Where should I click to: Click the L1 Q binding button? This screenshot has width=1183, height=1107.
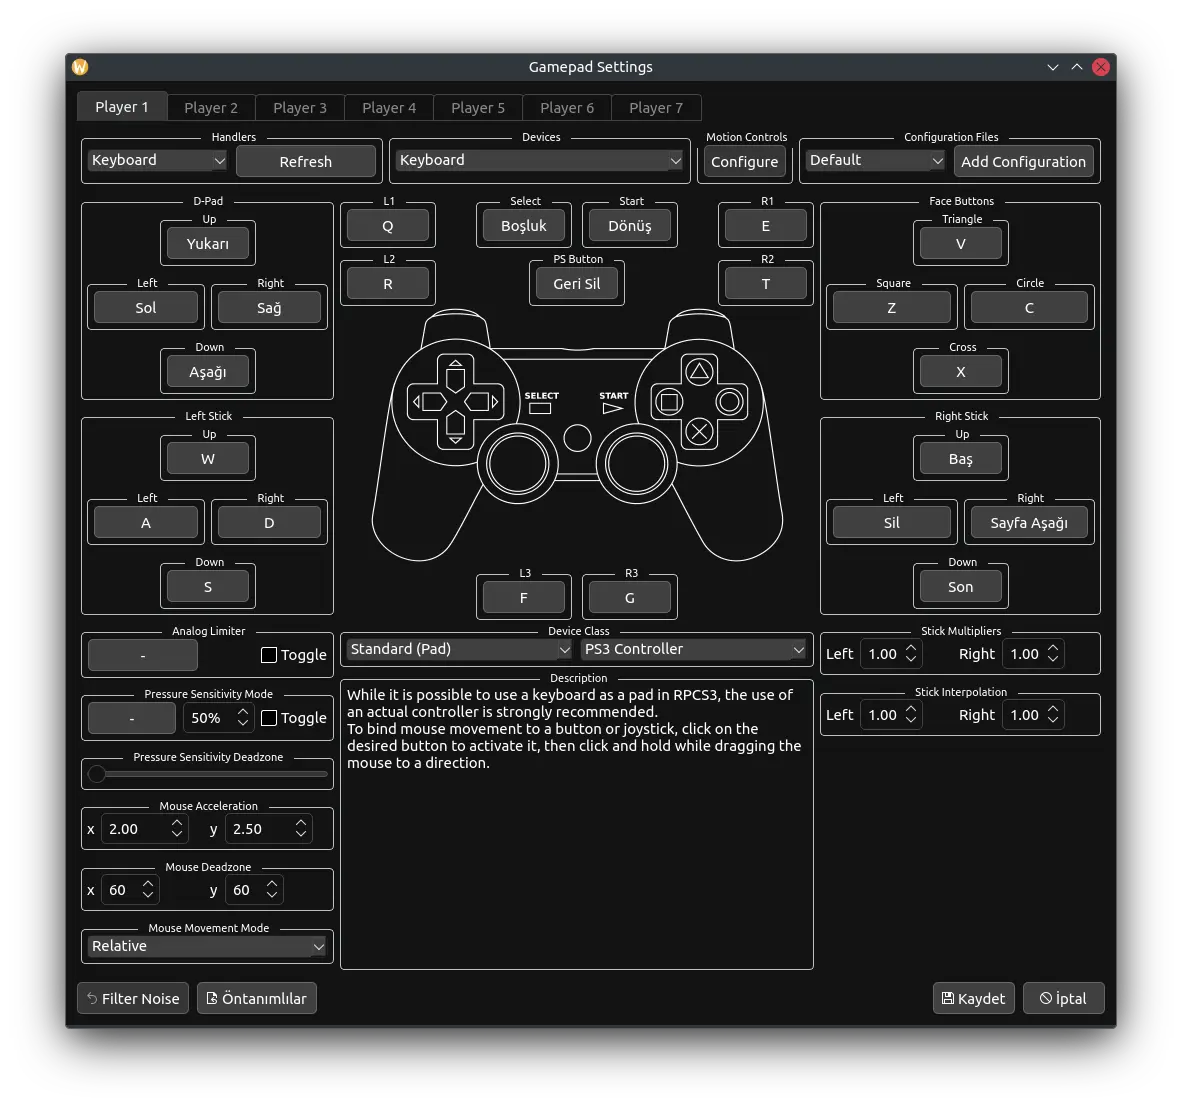(388, 226)
